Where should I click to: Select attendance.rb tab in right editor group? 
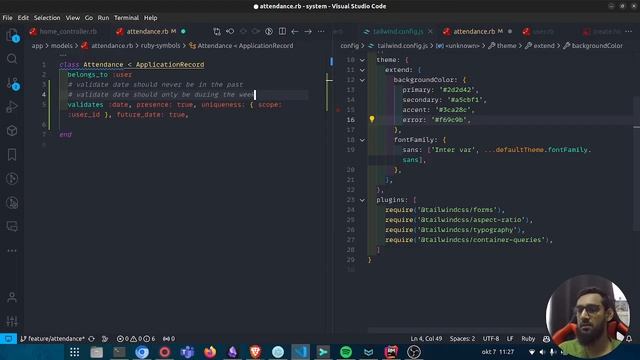pyautogui.click(x=474, y=31)
